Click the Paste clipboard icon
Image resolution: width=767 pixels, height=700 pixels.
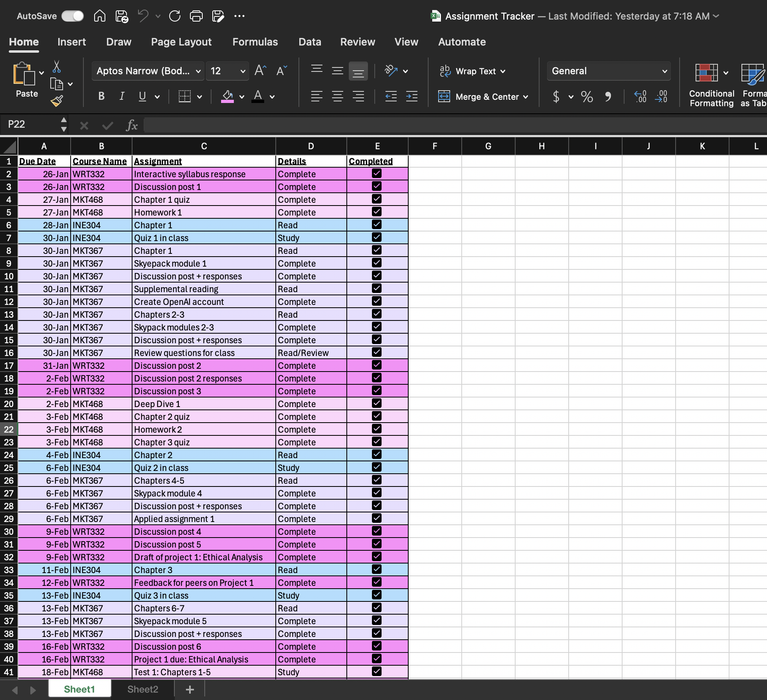click(24, 74)
